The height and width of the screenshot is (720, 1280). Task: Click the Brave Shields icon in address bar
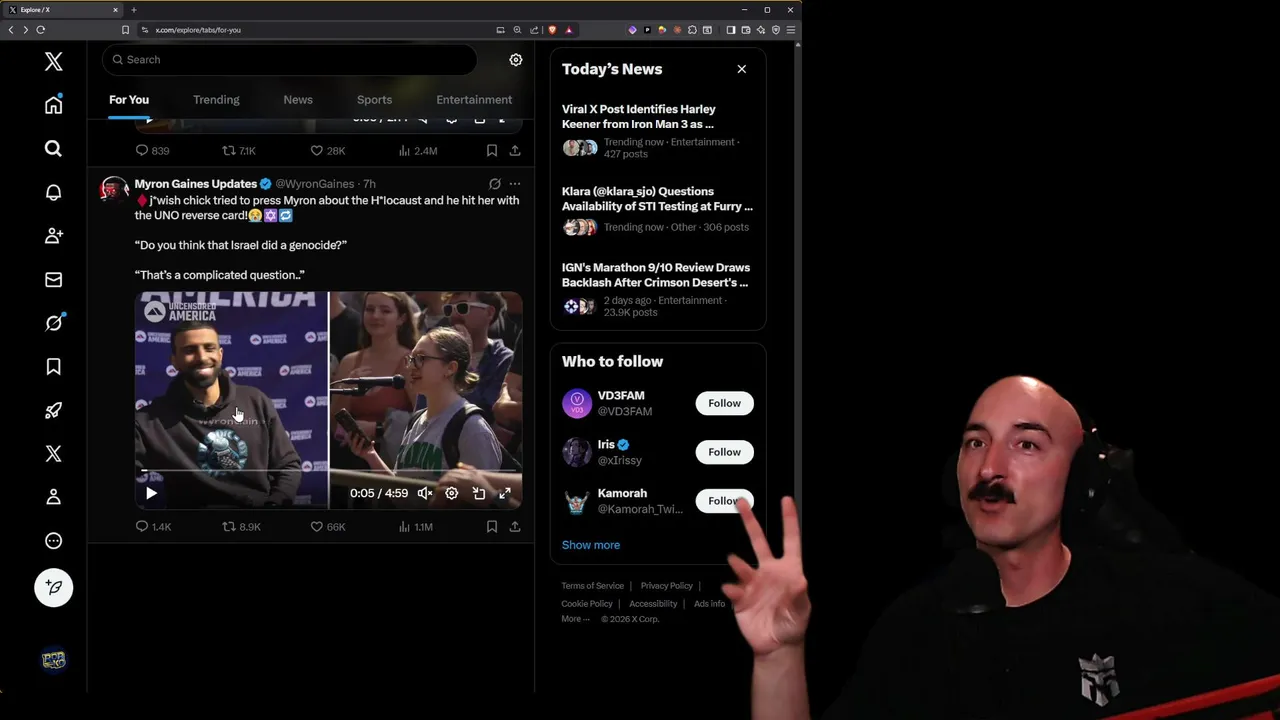coord(554,30)
